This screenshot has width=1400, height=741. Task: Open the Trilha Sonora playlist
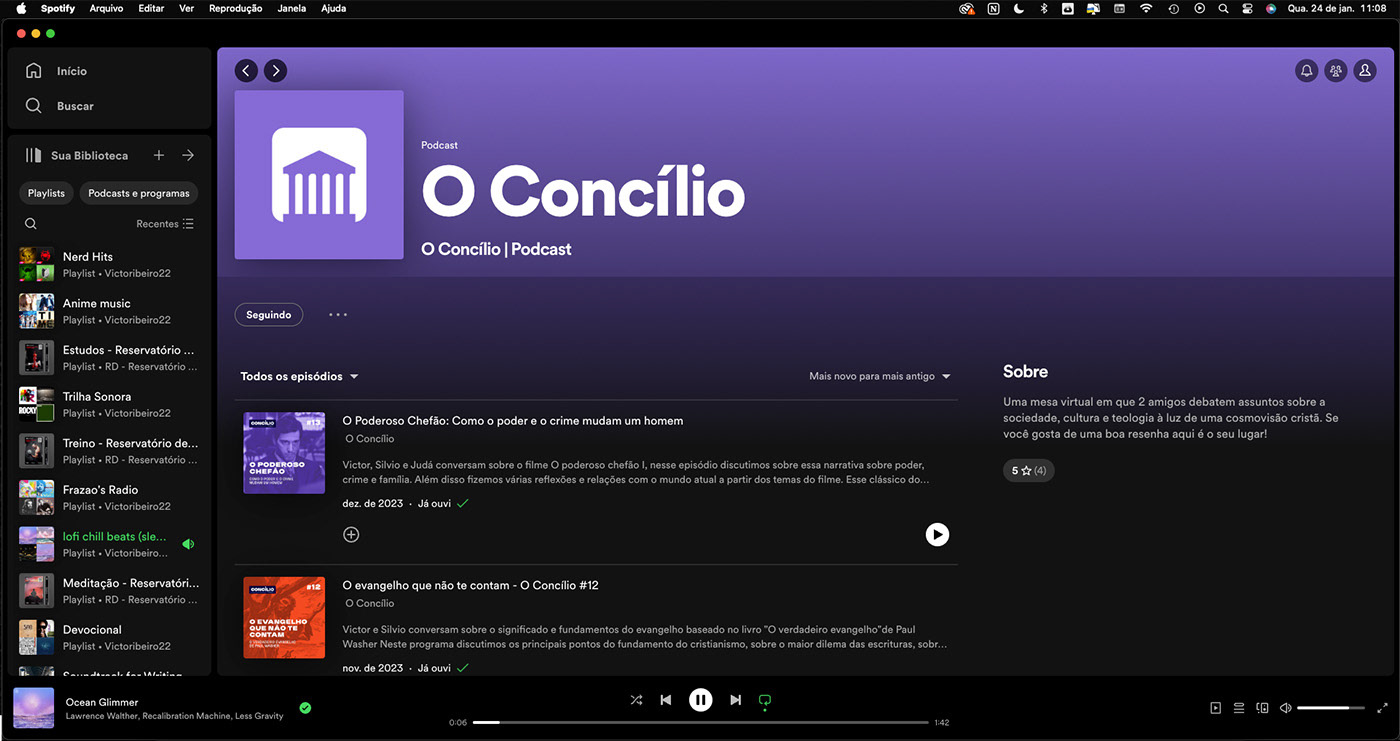(110, 404)
